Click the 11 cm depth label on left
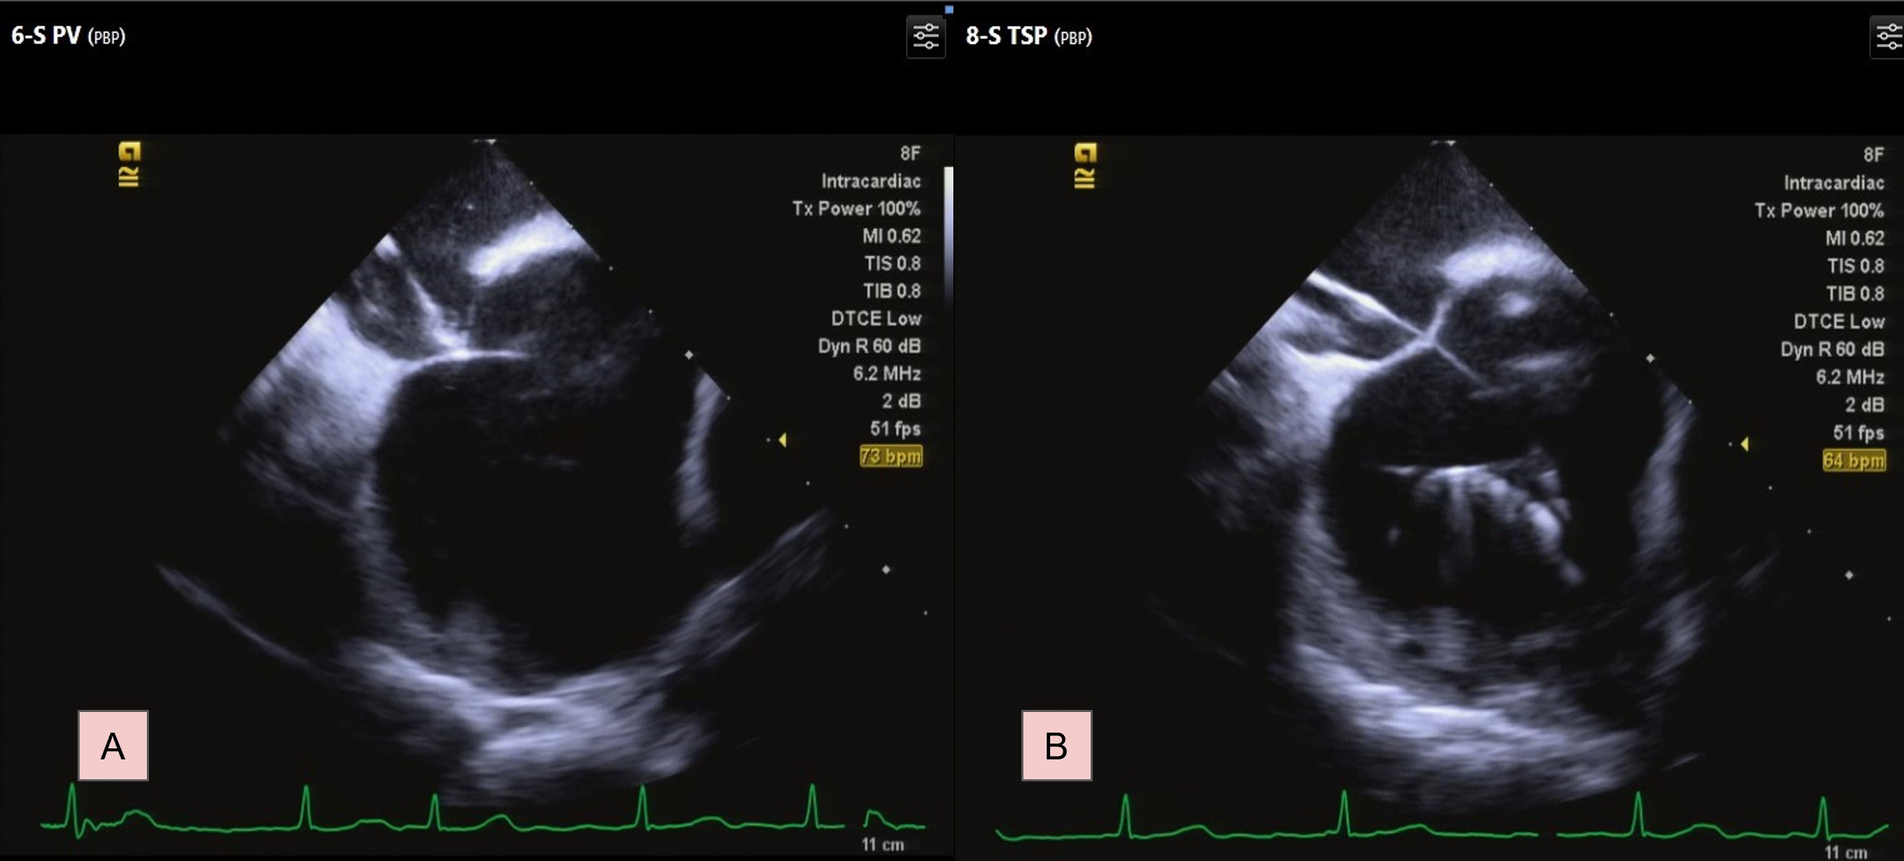1904x861 pixels. [882, 844]
